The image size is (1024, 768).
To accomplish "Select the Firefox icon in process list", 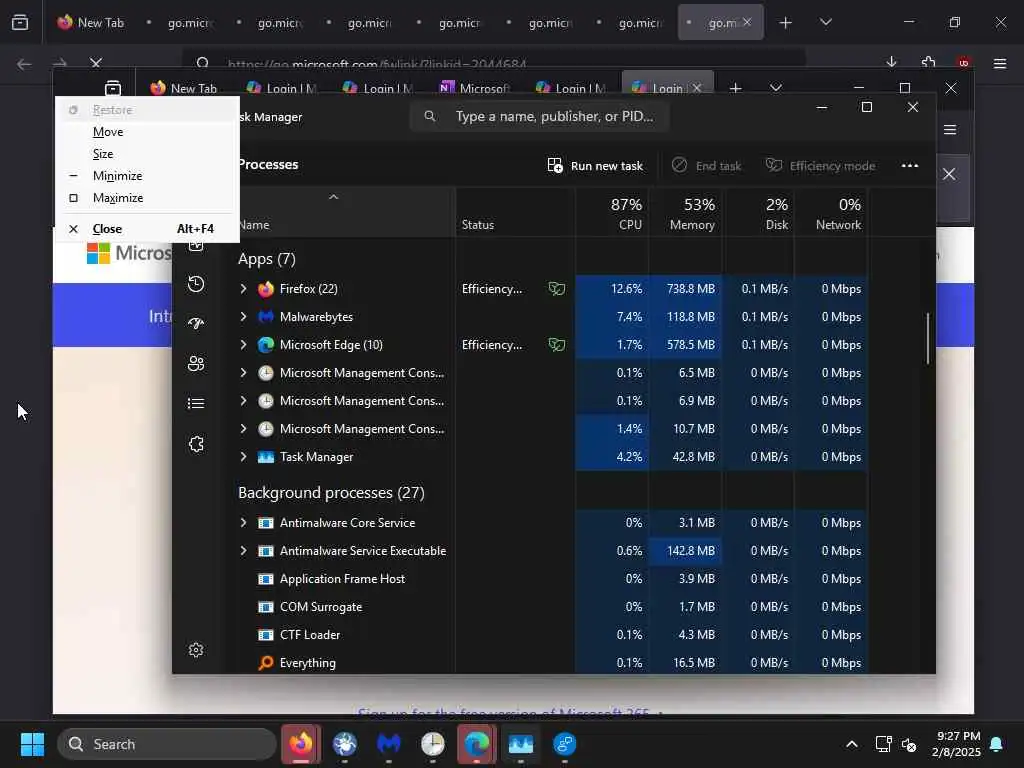I will coord(266,289).
